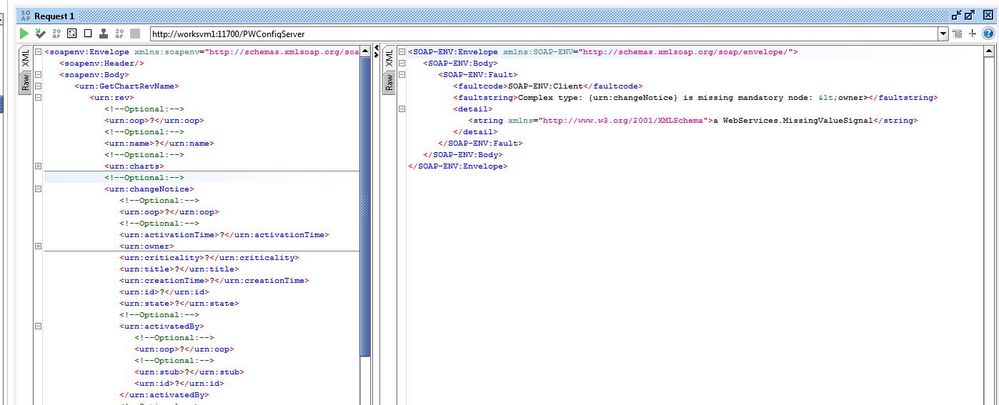Add request to TestCase using the checkmark icon
Viewport: 999px width, 405px height.
coord(41,34)
